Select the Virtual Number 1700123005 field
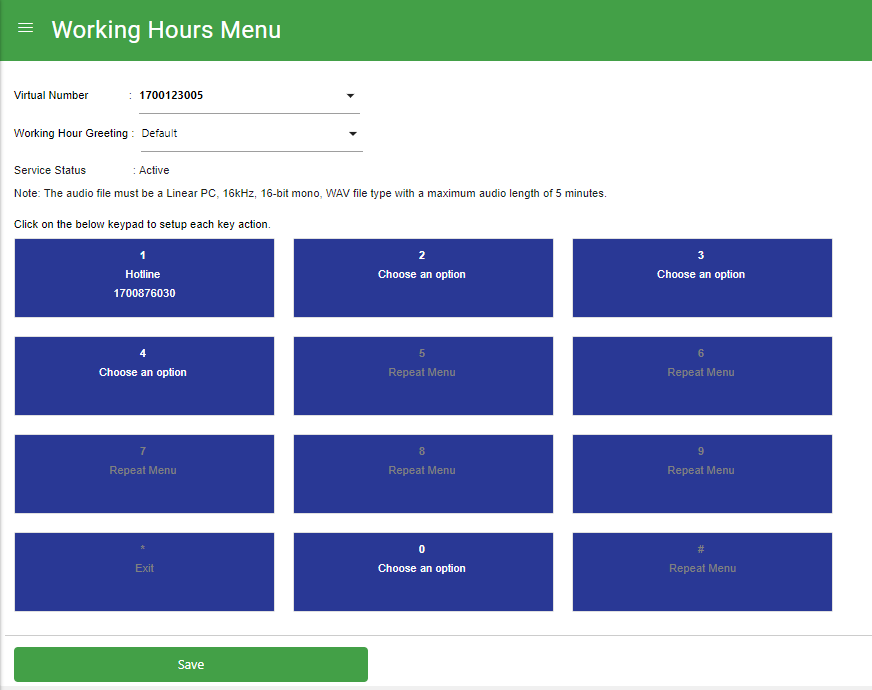 click(249, 96)
